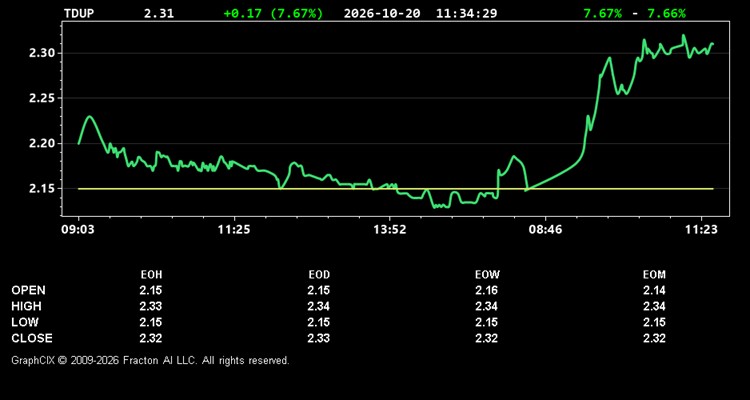Click the EOH column header

(x=151, y=275)
